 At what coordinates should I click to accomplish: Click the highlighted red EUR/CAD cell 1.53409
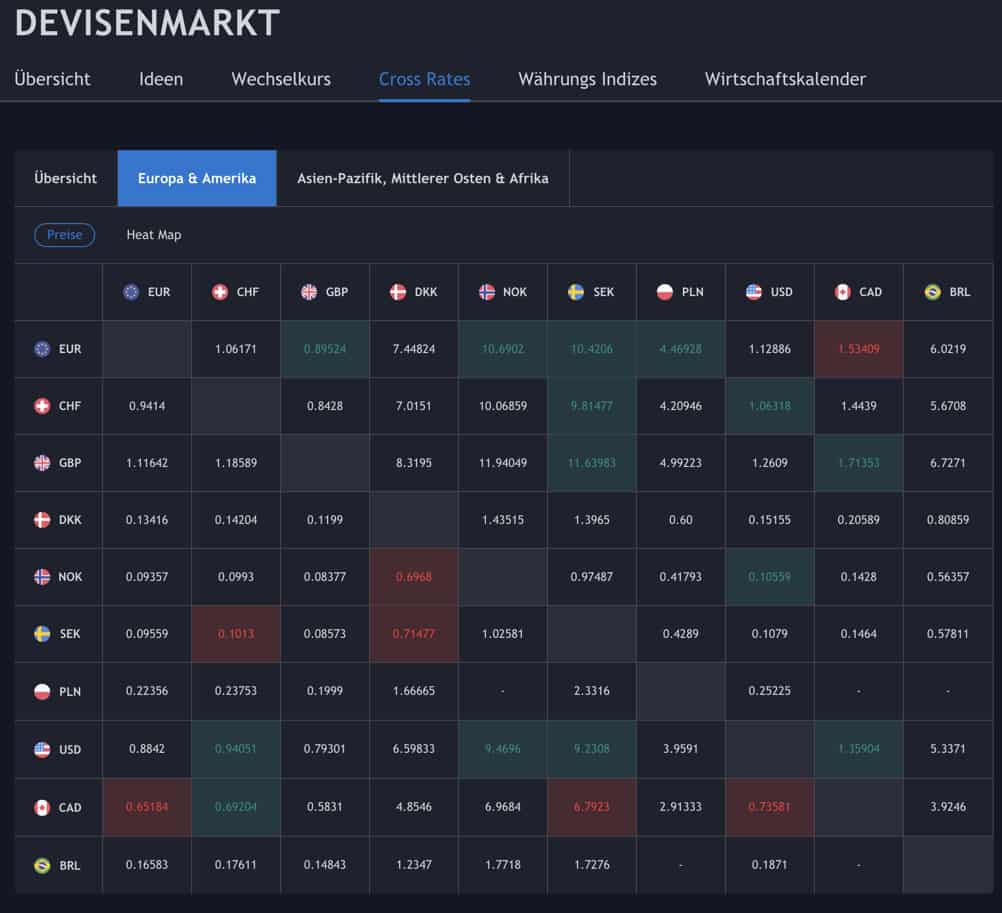pos(858,348)
